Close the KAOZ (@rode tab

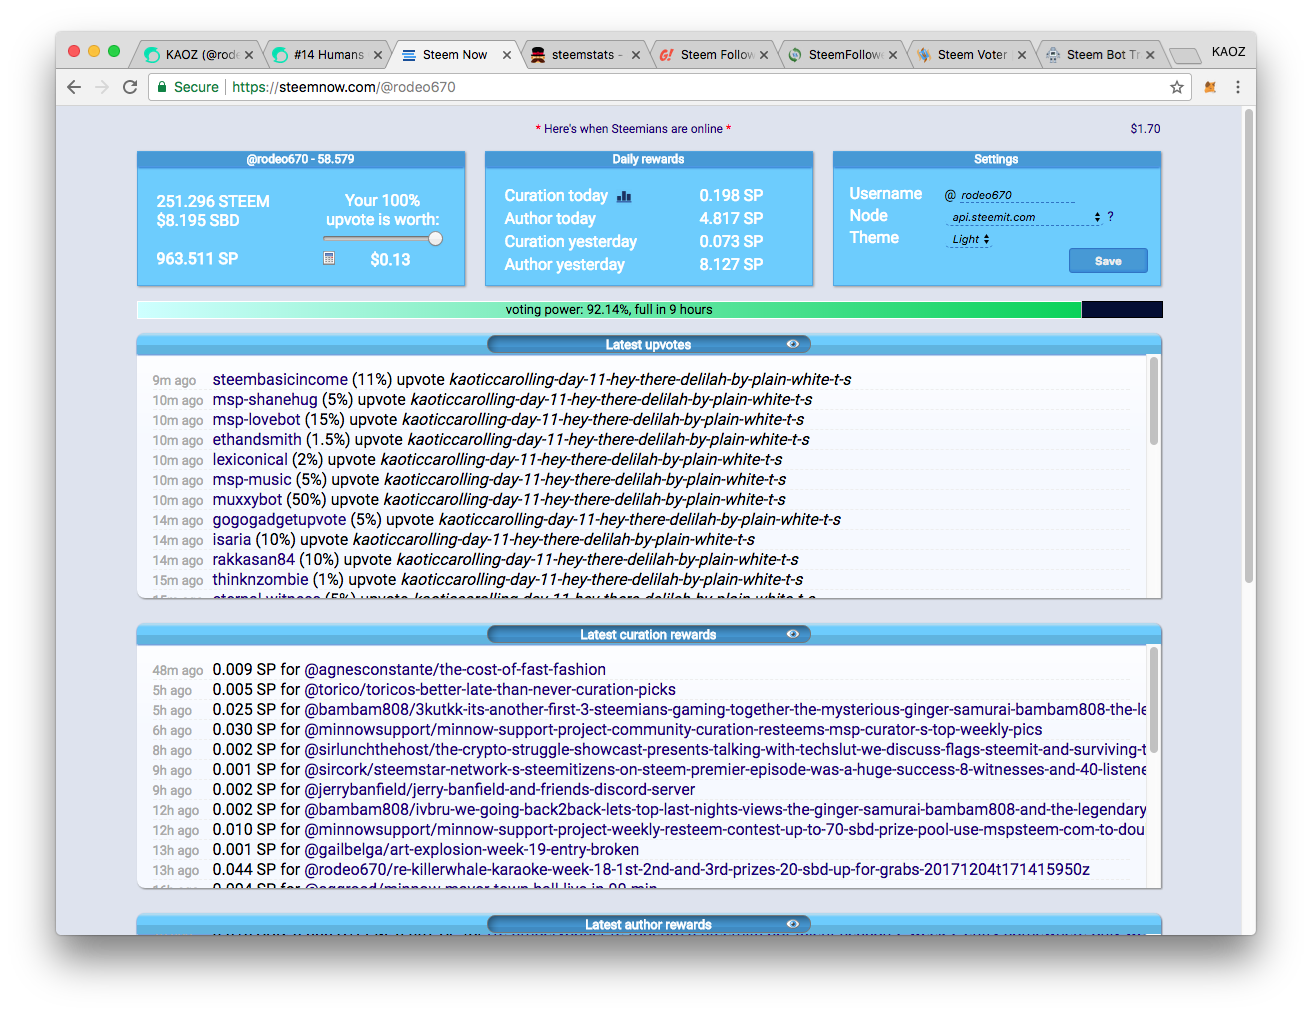(249, 55)
